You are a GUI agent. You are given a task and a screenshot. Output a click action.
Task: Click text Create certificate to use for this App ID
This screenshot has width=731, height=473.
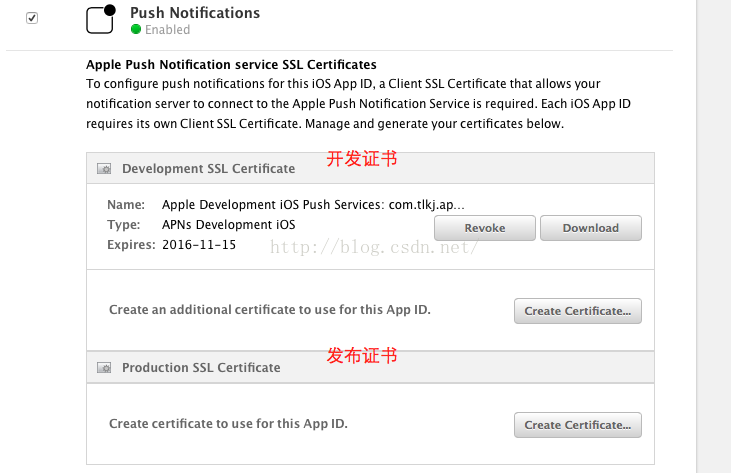(x=228, y=424)
